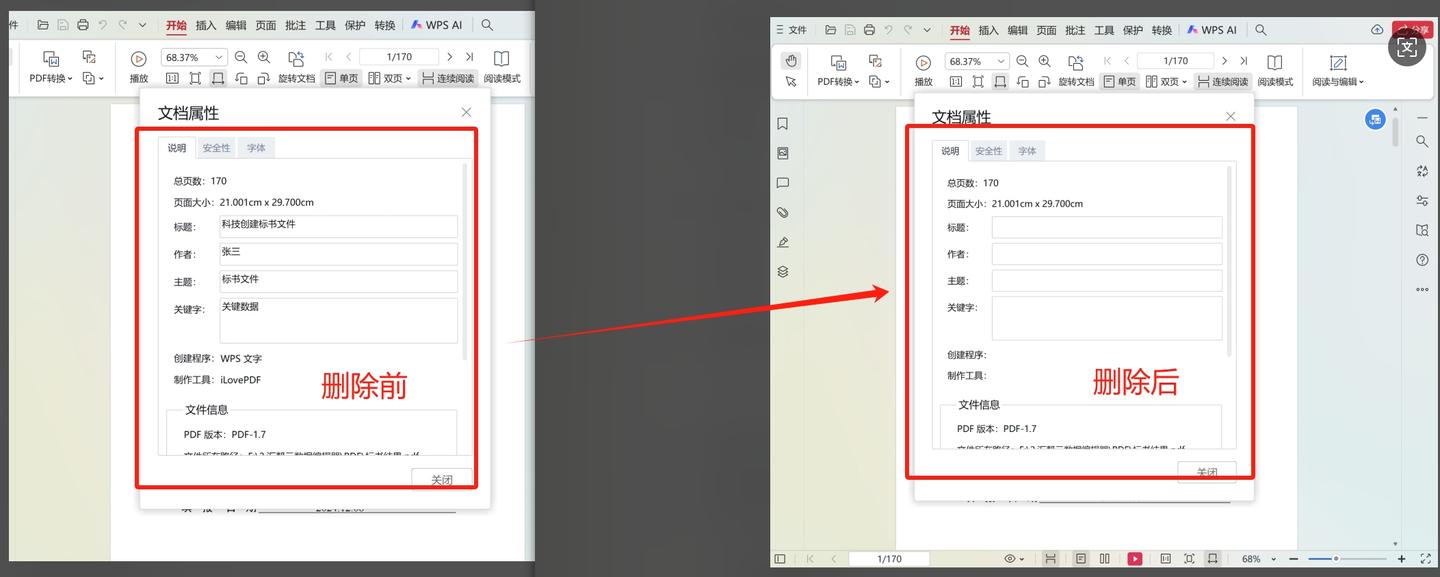Click zoom in icon in right window toolbar
The image size is (1440, 577).
tap(1045, 61)
